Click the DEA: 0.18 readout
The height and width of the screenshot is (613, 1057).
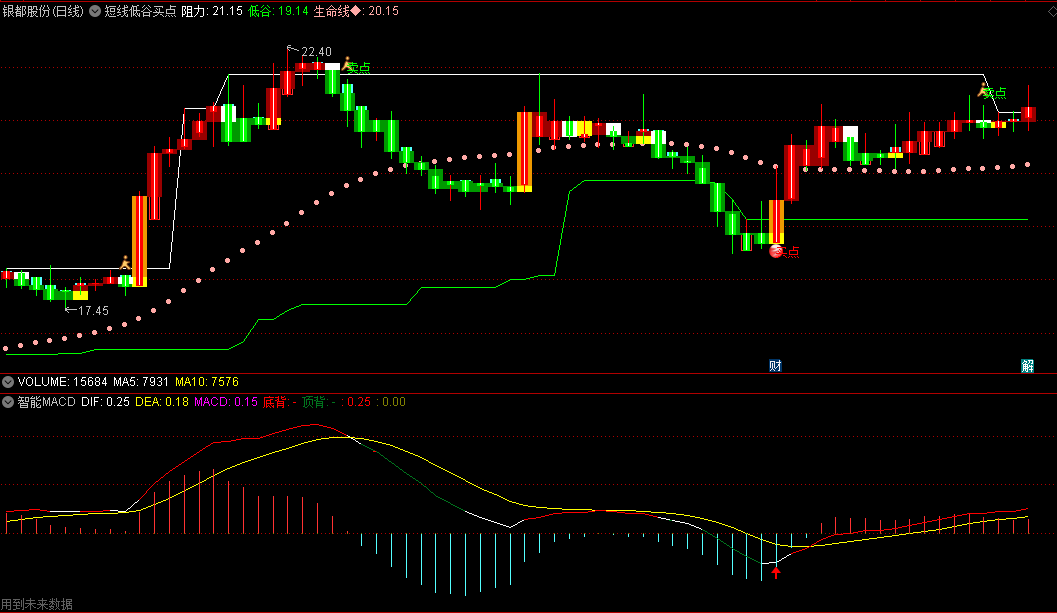click(x=162, y=402)
